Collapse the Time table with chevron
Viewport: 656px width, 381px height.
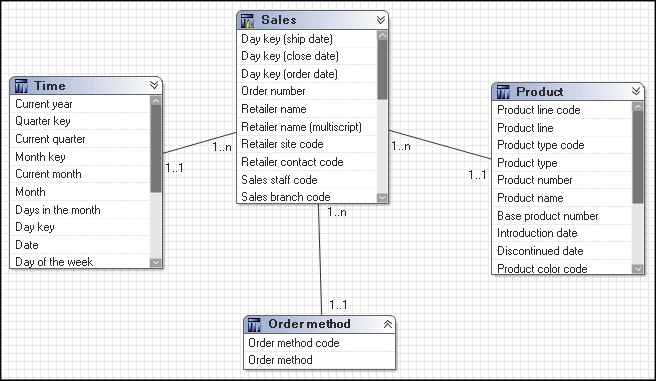coord(154,85)
